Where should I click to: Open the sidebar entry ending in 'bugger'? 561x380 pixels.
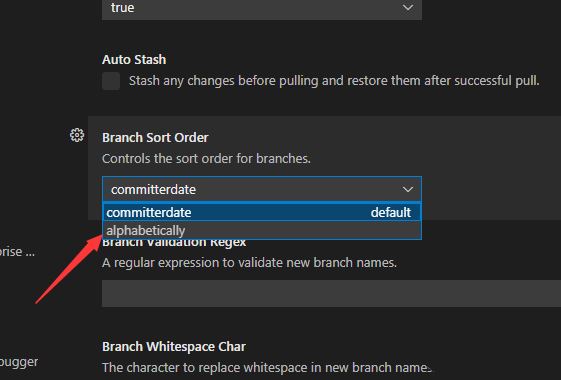(19, 362)
